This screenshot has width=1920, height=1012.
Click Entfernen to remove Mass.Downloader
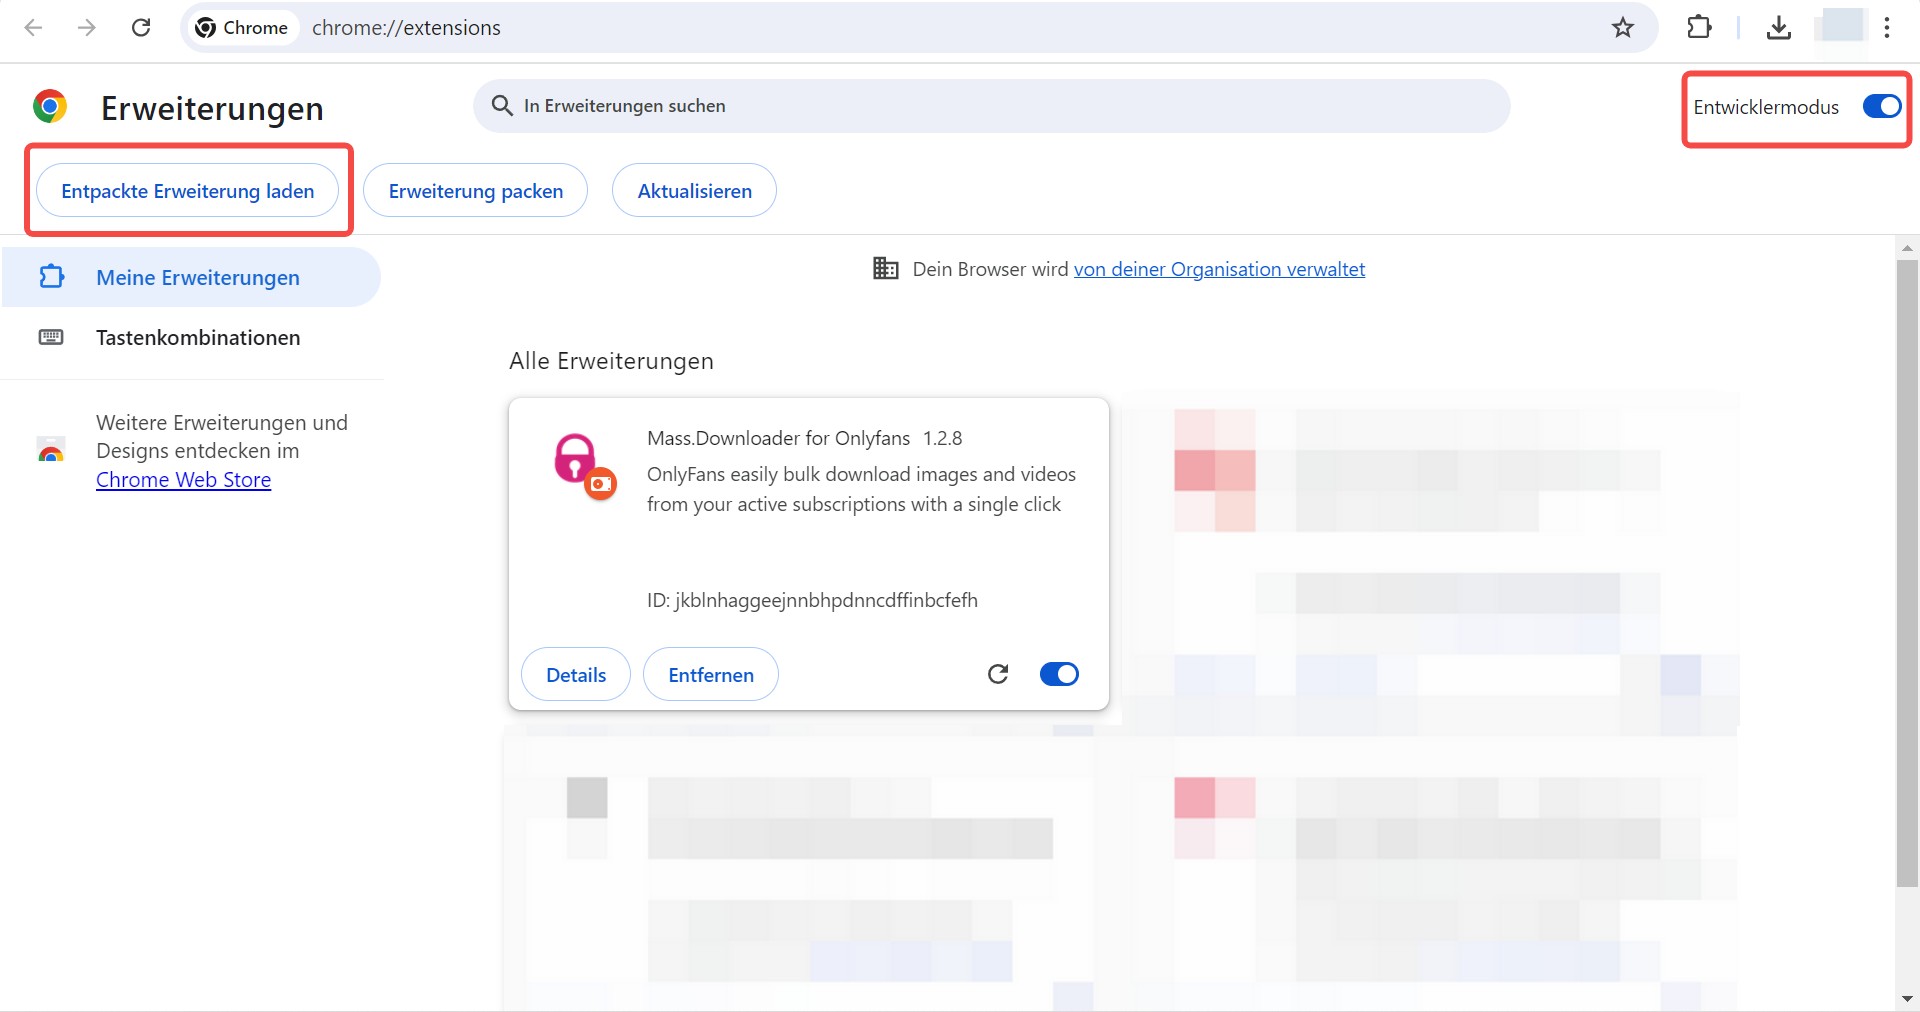[711, 674]
